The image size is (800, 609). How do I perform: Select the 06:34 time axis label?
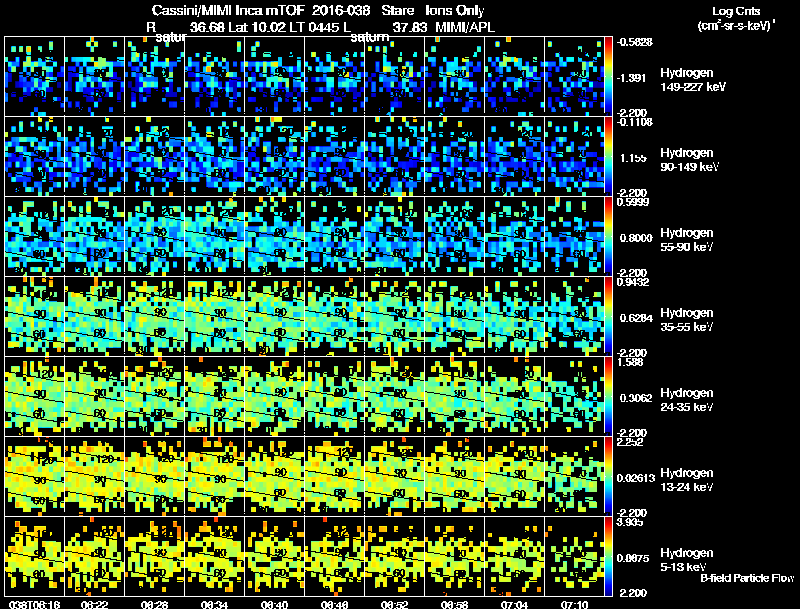click(x=214, y=605)
